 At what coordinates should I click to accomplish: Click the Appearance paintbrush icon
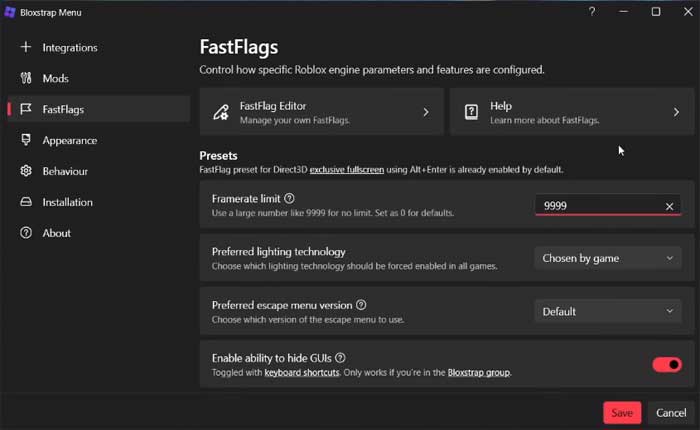click(x=26, y=140)
